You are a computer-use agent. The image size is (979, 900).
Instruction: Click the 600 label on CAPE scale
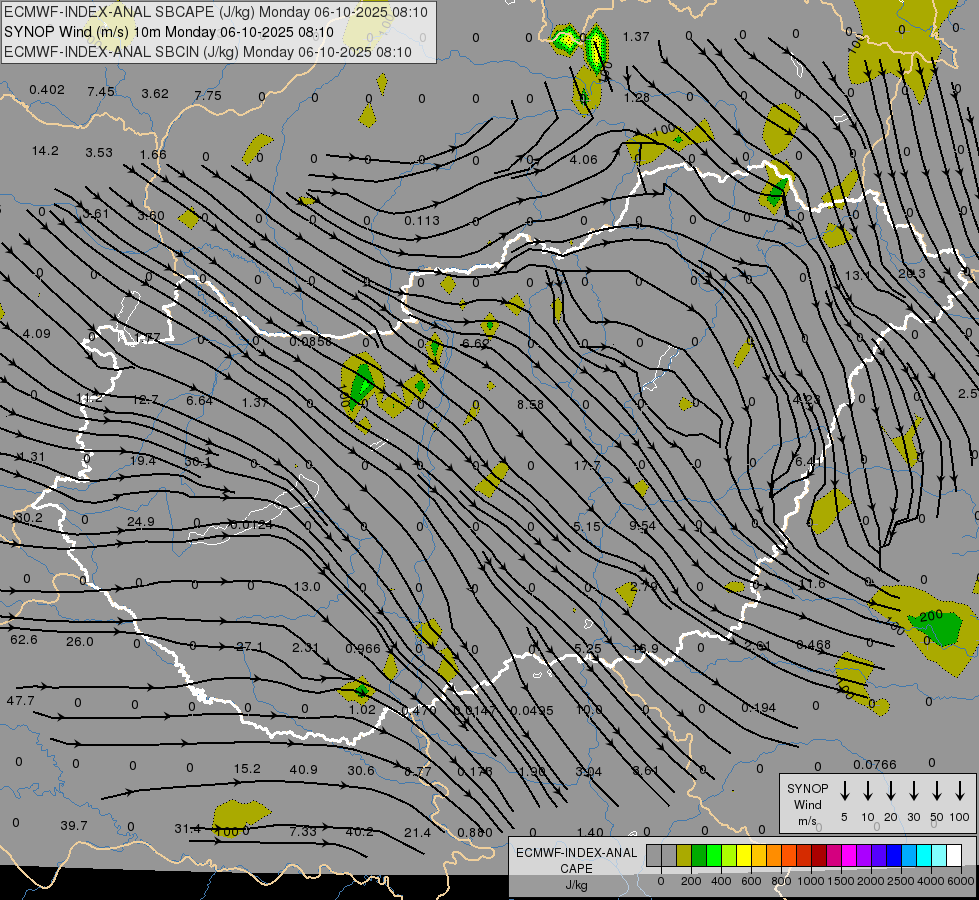[x=751, y=881]
